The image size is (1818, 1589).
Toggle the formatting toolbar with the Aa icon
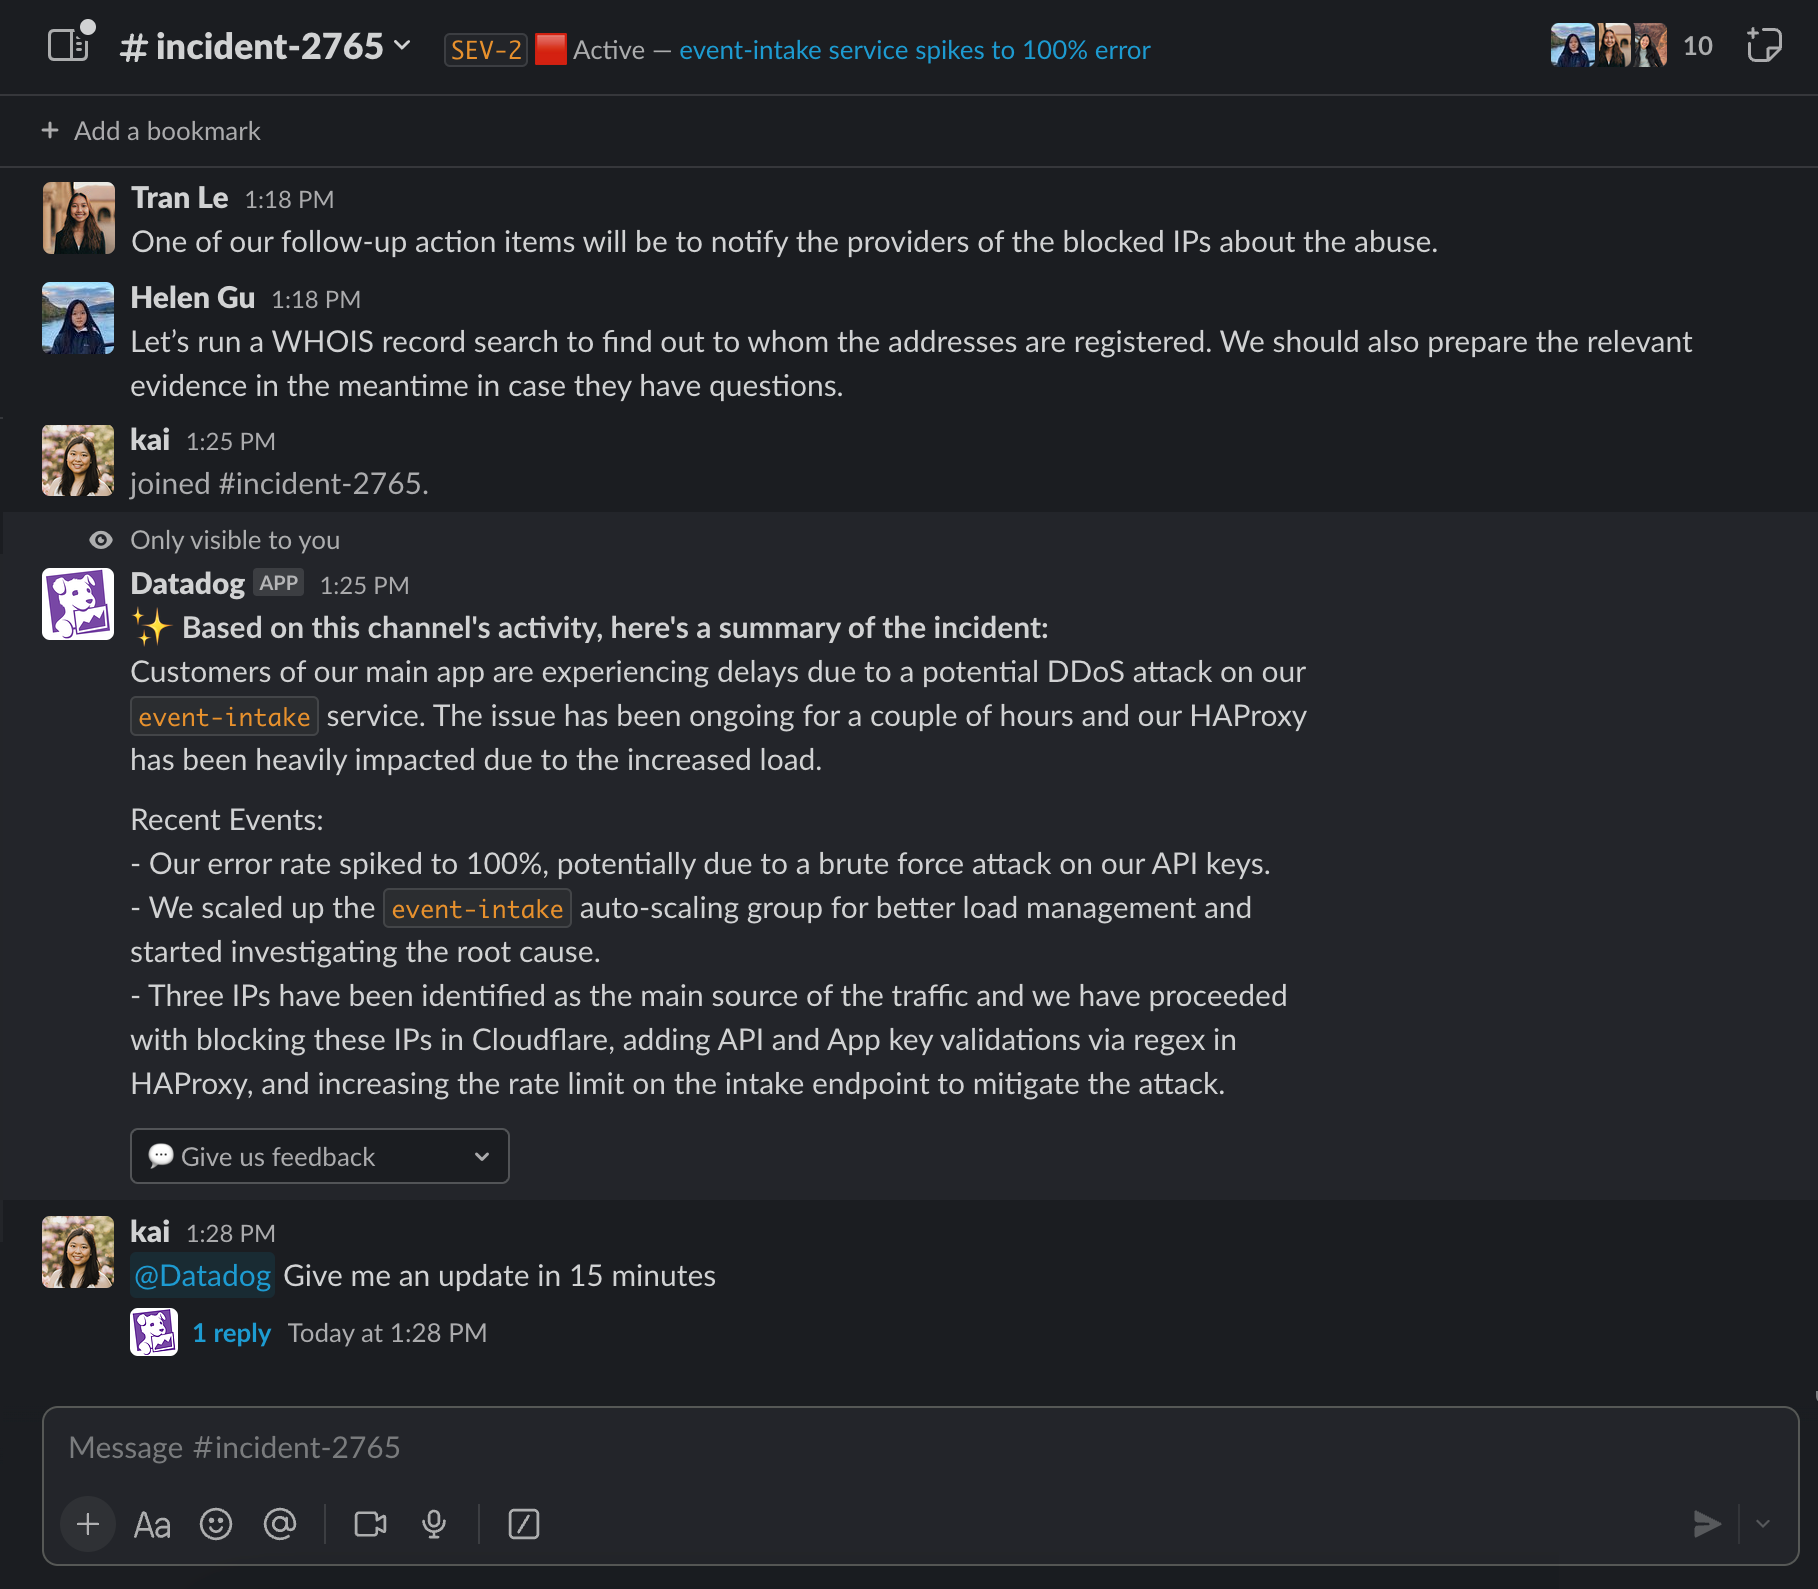[x=152, y=1524]
